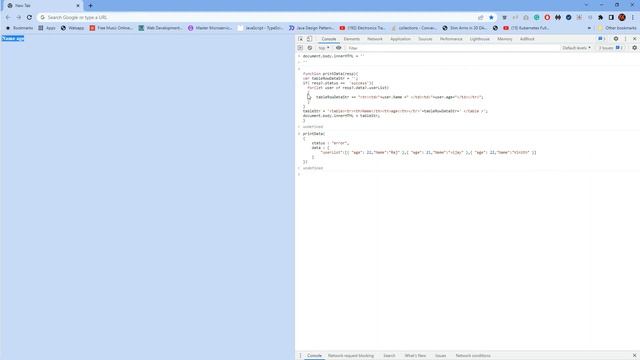Open the Network conditions drawer tab
640x360 pixels.
click(x=473, y=356)
